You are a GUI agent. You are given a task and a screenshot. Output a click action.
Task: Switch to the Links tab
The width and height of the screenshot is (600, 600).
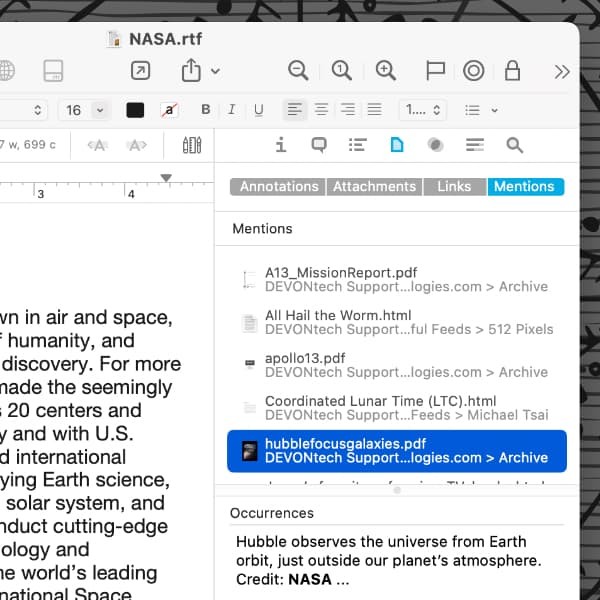[454, 187]
